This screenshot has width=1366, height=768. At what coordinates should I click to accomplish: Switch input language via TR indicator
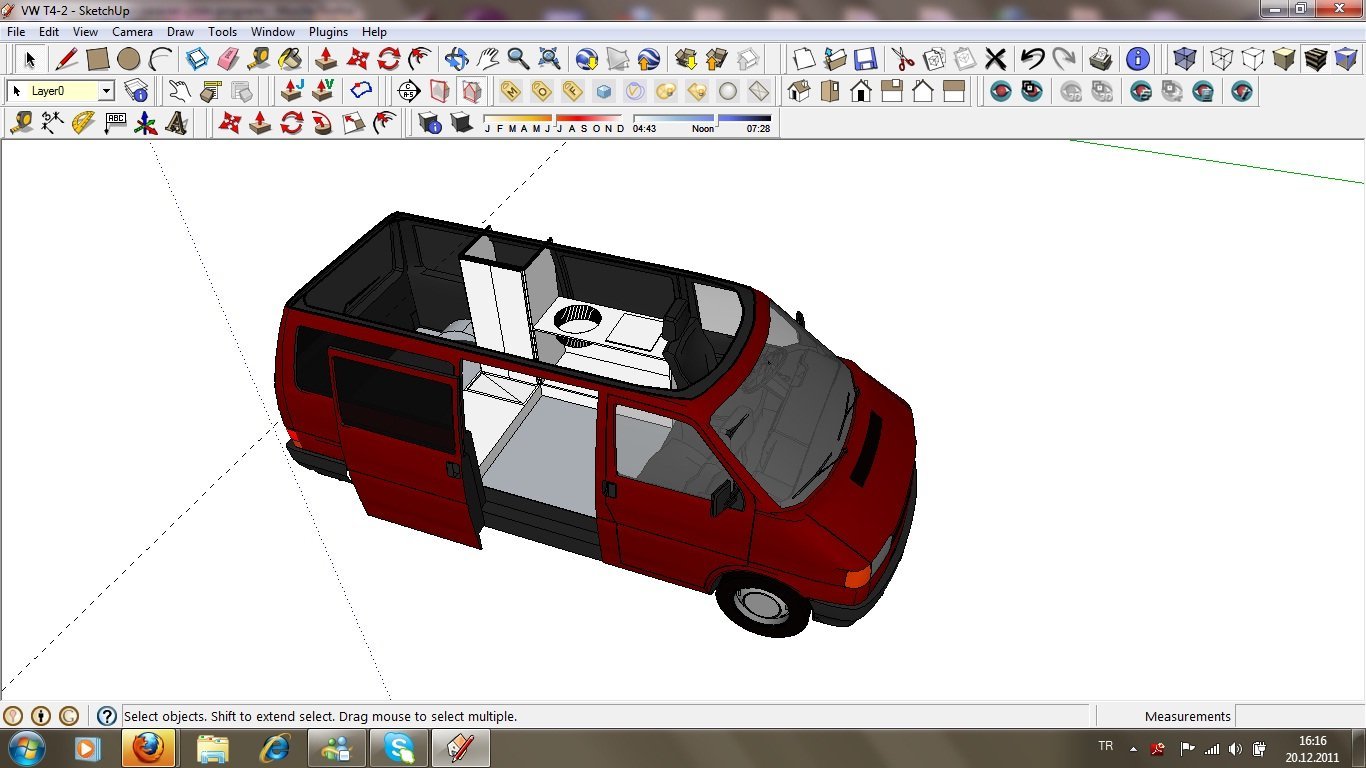(x=1106, y=747)
